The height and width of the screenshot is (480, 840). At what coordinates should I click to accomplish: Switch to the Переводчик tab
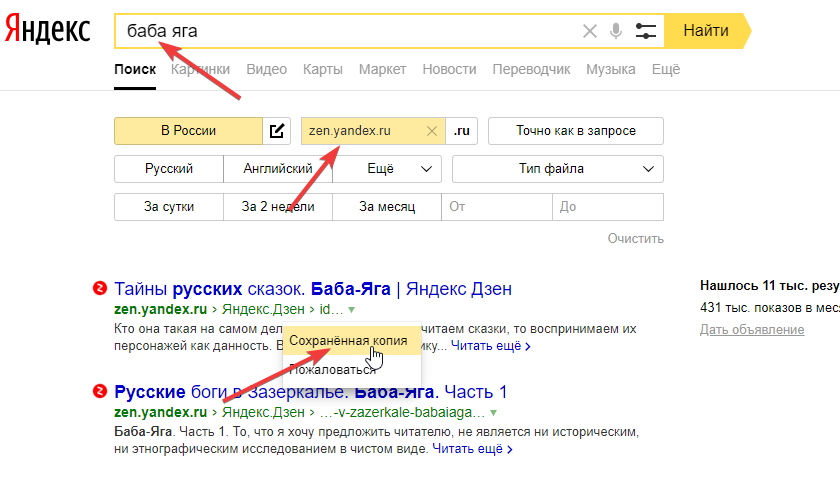531,69
